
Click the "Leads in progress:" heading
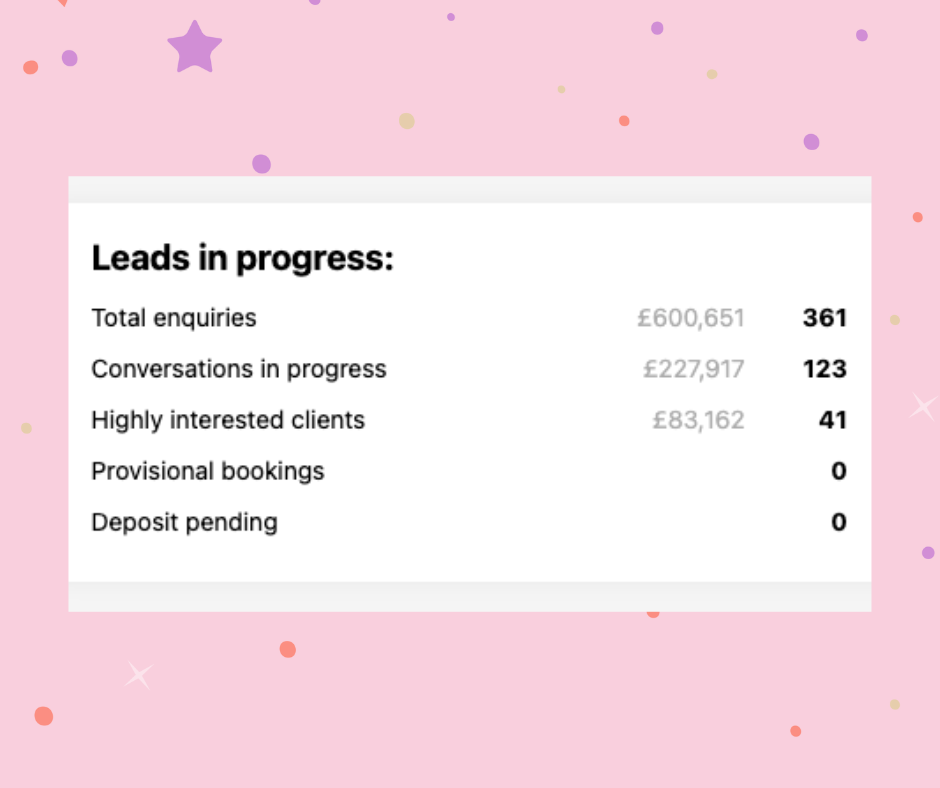242,259
